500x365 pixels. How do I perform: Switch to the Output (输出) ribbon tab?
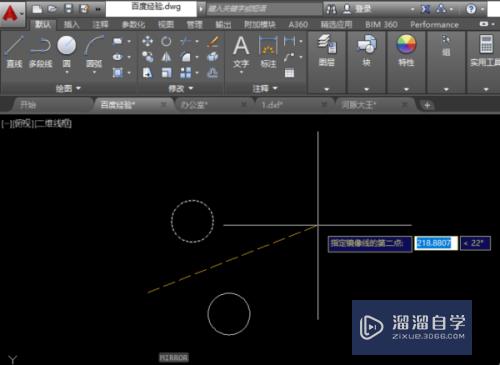tap(223, 25)
